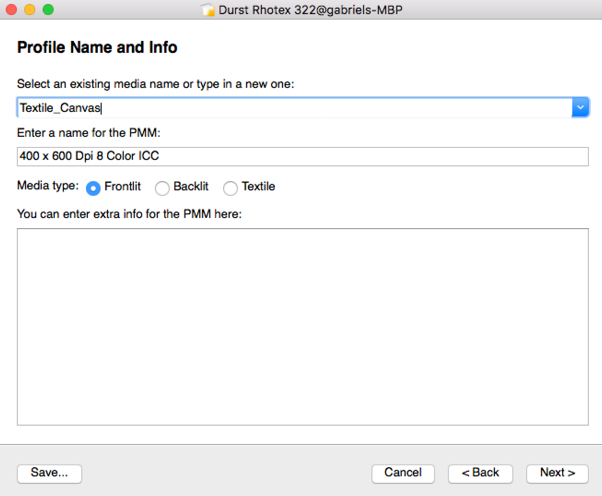
Task: Click the Durst Rhotex 322 window title
Action: [x=310, y=10]
